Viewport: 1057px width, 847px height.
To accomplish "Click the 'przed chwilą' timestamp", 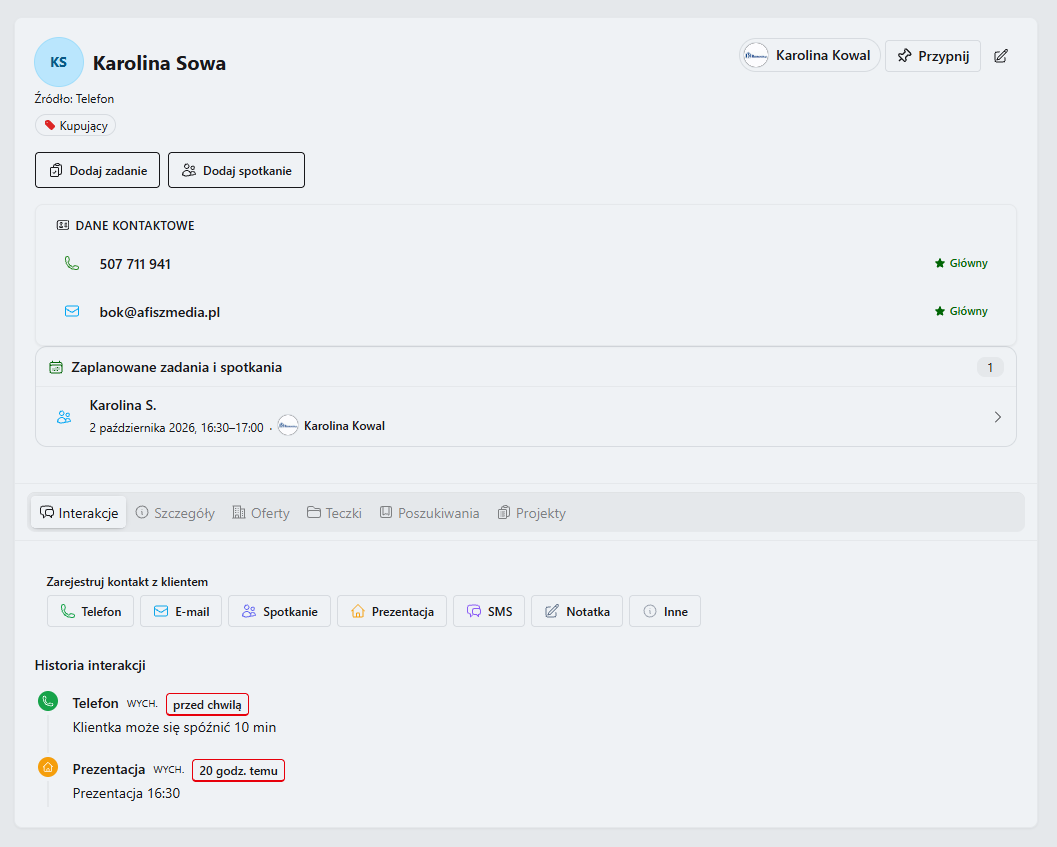I will [x=208, y=705].
